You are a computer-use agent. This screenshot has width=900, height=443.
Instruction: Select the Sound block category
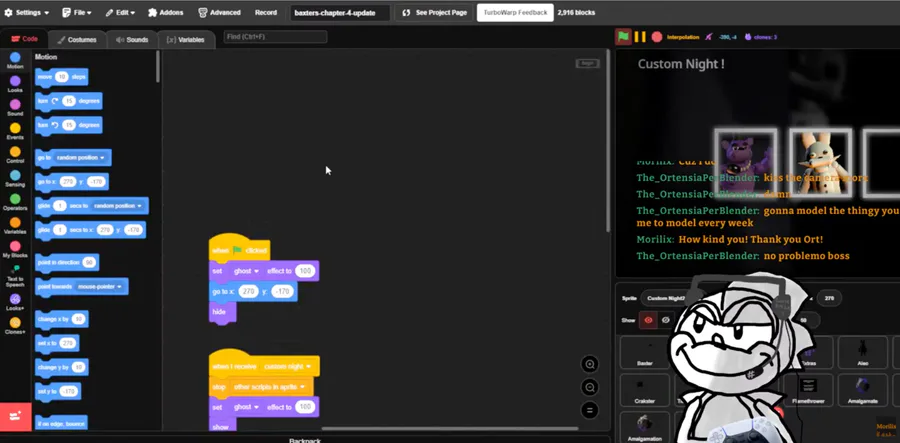click(15, 108)
